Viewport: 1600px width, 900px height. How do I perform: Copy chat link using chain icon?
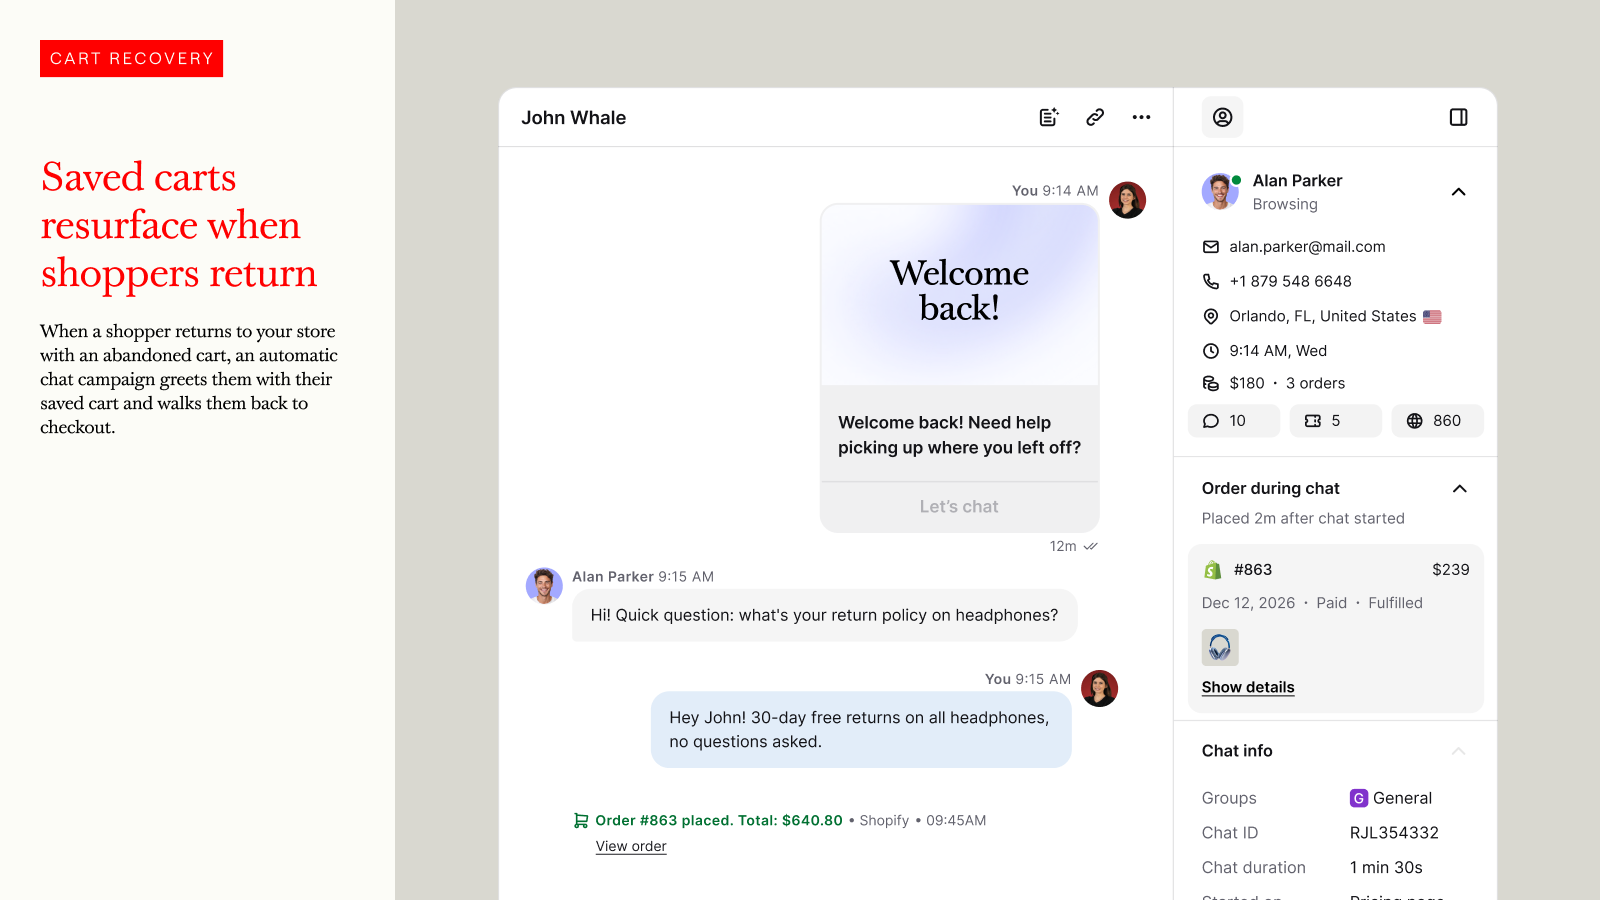tap(1095, 117)
